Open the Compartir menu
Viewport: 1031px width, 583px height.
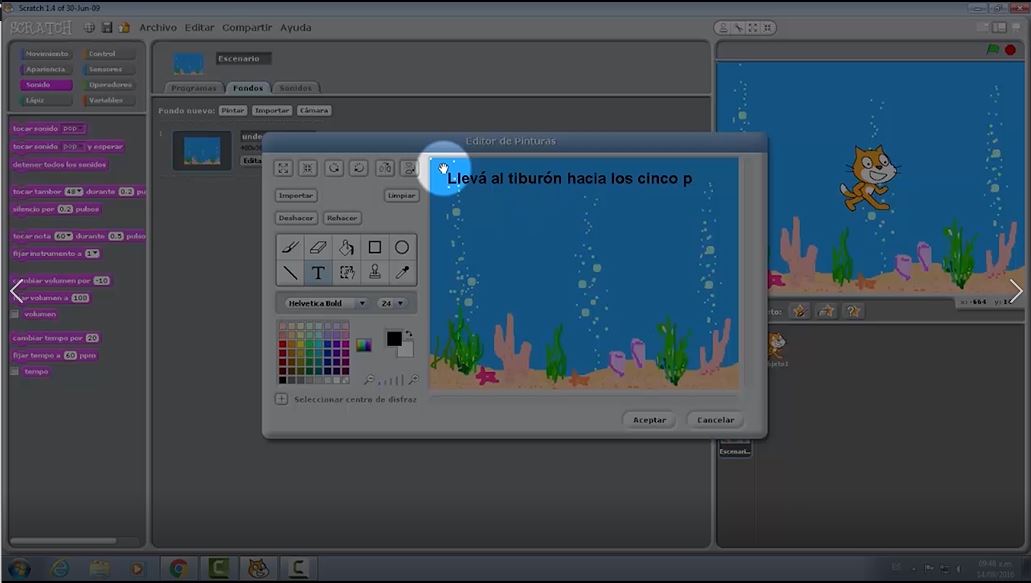[x=247, y=28]
